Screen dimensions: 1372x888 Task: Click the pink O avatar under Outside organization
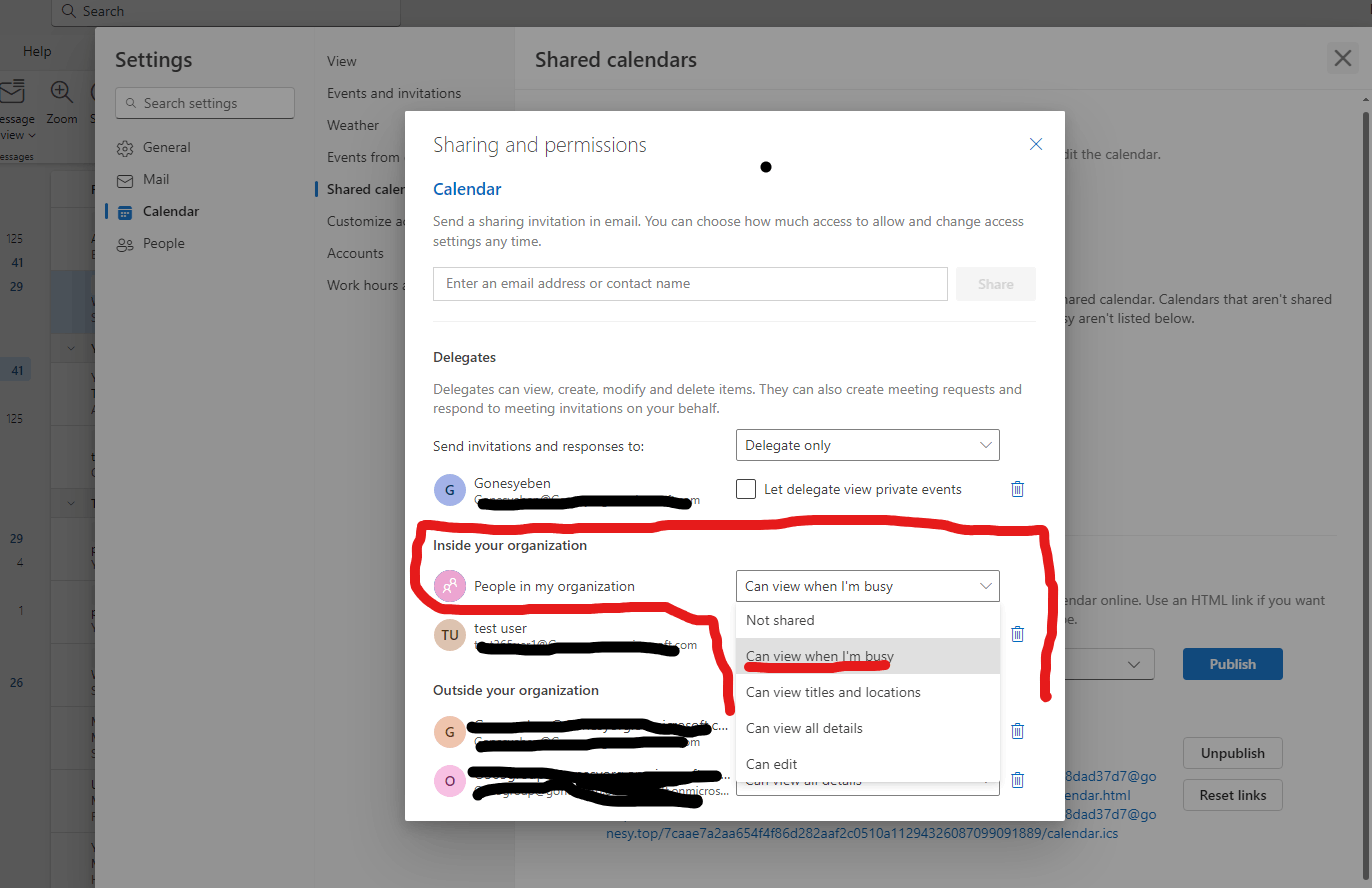pyautogui.click(x=450, y=781)
